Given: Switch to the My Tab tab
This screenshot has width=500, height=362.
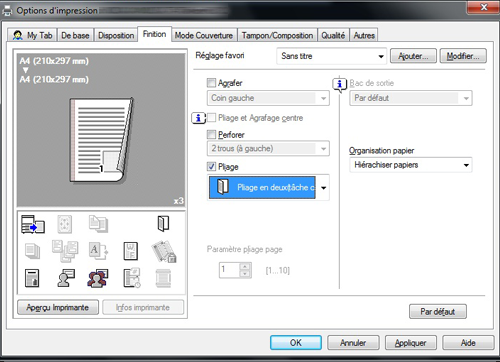Looking at the screenshot, I should point(32,35).
